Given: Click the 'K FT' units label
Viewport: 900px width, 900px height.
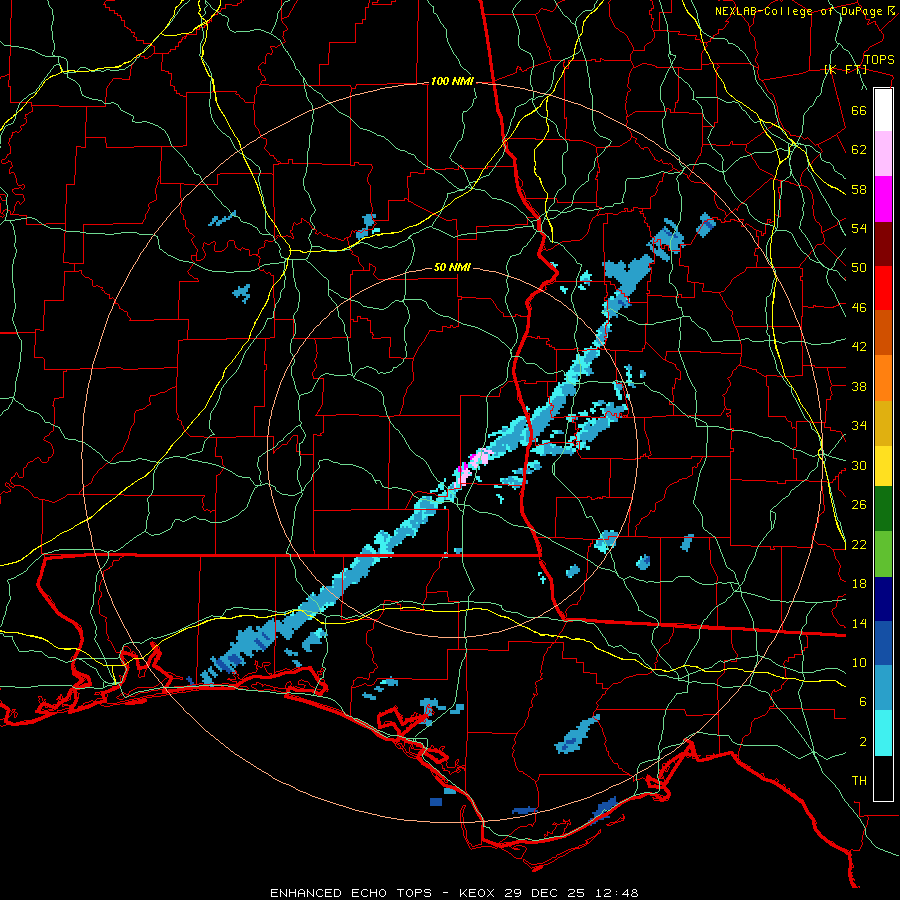Looking at the screenshot, I should [845, 70].
